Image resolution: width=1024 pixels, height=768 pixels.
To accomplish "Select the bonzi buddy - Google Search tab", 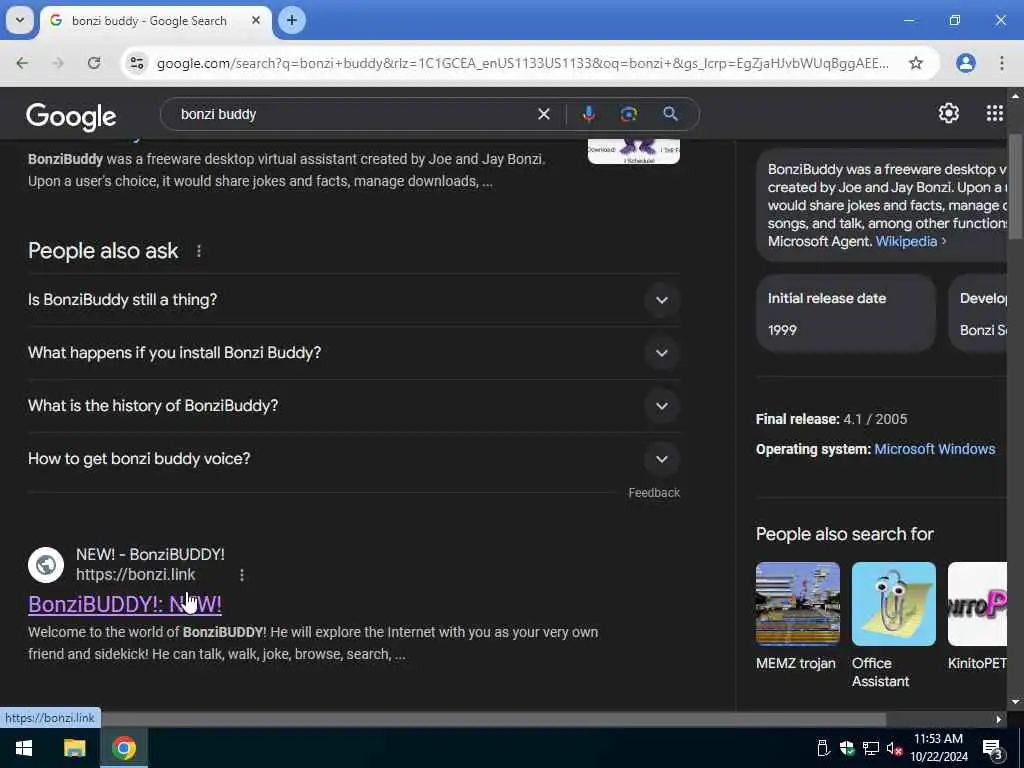I will coord(155,21).
